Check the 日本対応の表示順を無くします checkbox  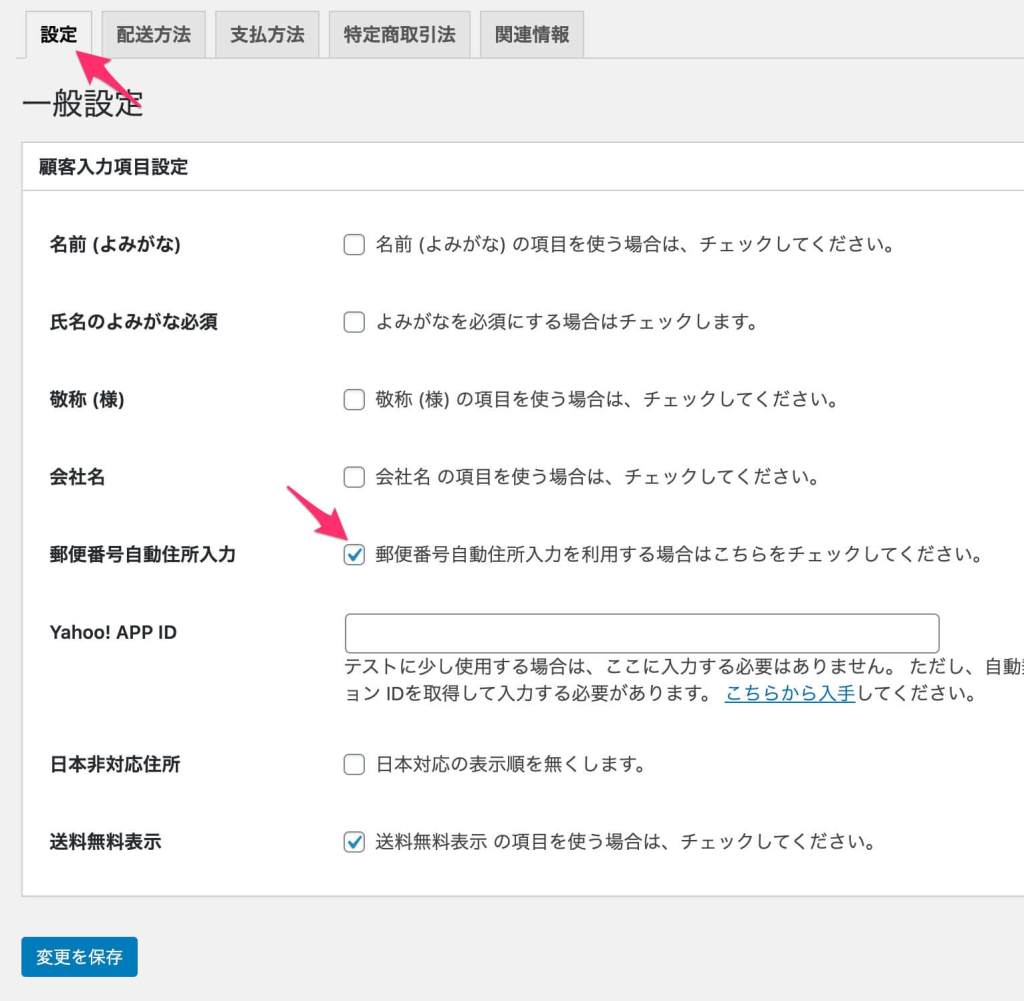pos(354,765)
